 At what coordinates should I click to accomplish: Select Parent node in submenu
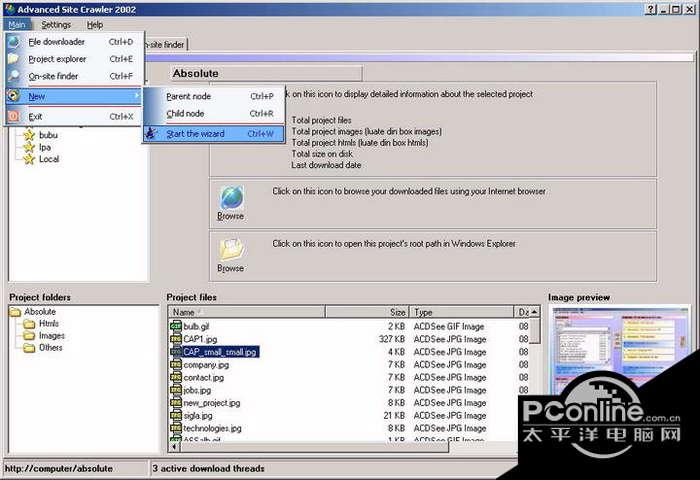[214, 96]
